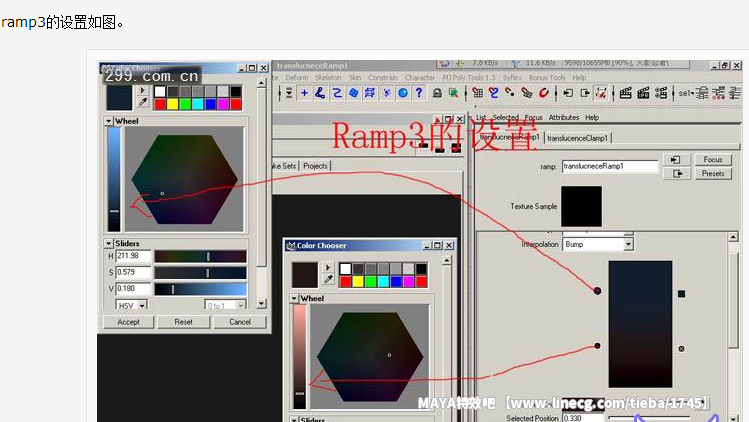Click the ramp name input field
749x422 pixels.
[x=610, y=166]
